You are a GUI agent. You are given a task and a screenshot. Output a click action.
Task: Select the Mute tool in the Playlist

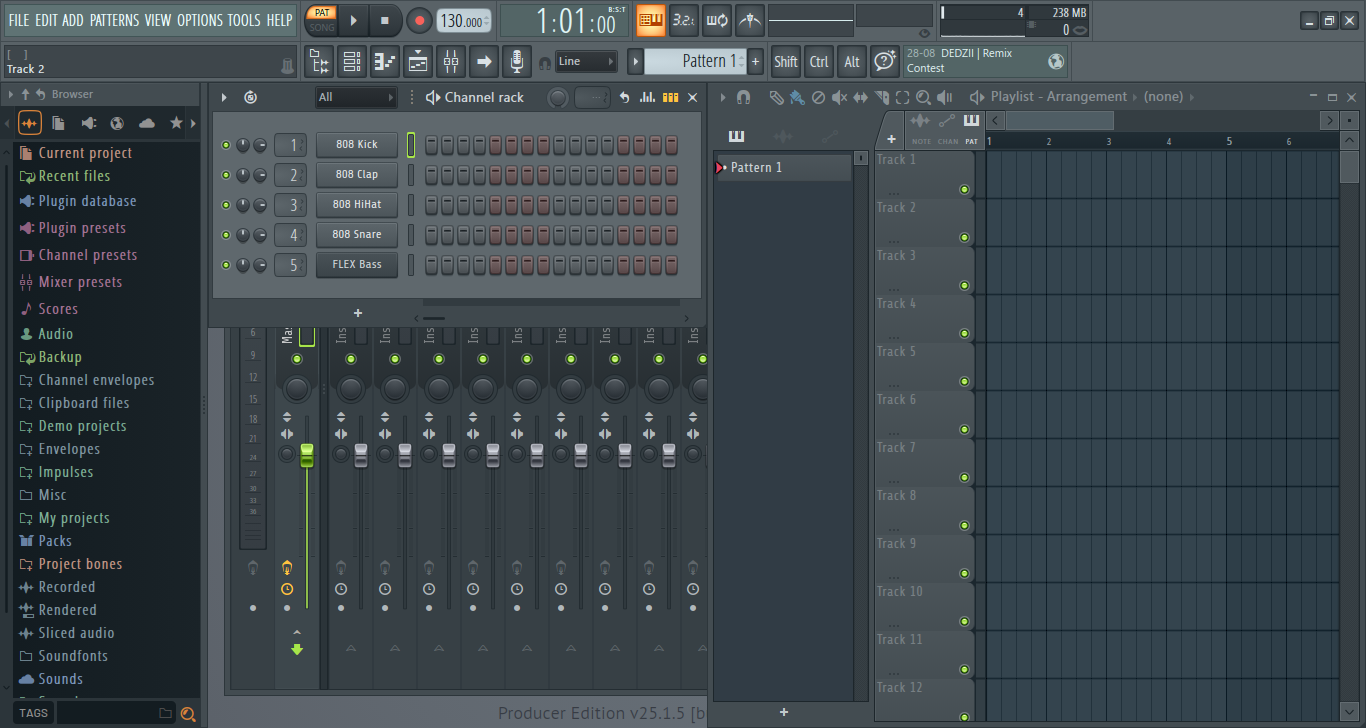click(839, 98)
